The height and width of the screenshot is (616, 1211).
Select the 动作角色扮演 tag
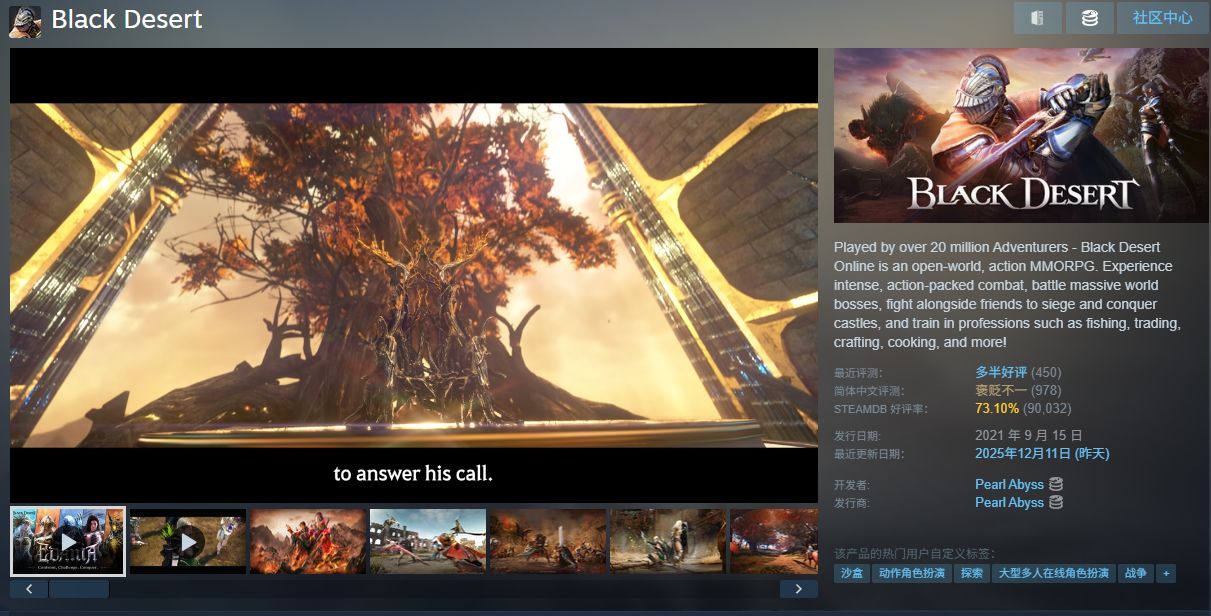click(x=912, y=574)
